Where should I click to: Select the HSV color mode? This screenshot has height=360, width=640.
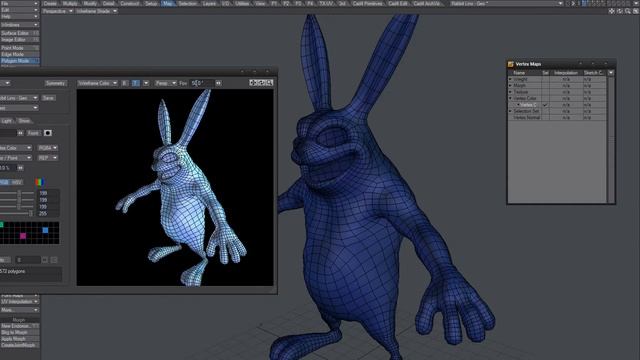coord(17,182)
